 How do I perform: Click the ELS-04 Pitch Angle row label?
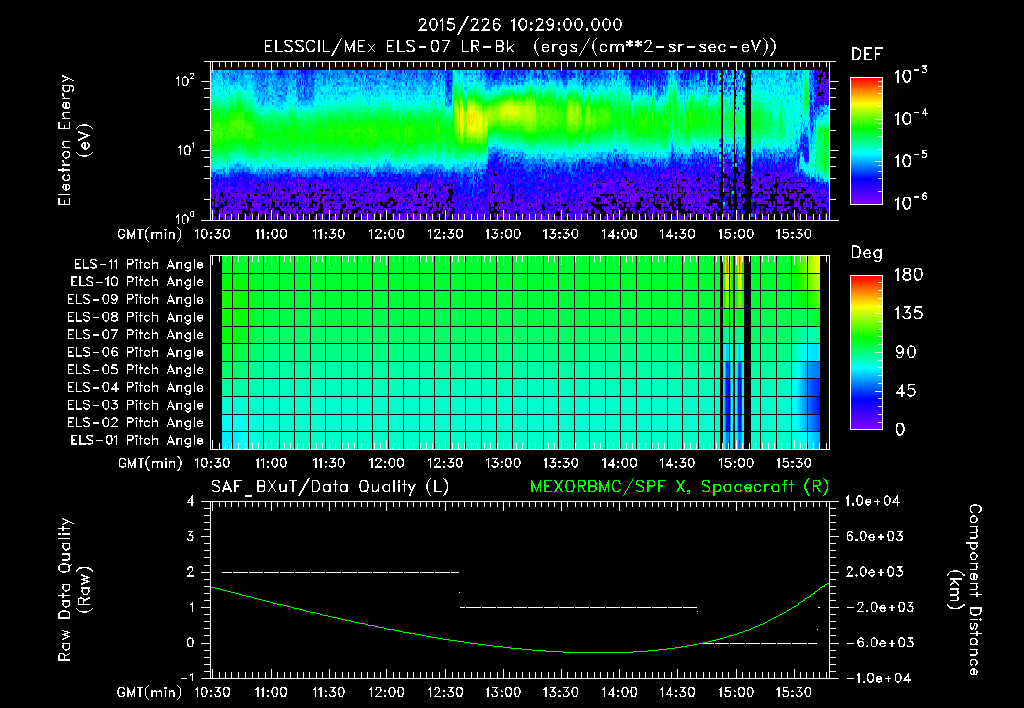[136, 387]
